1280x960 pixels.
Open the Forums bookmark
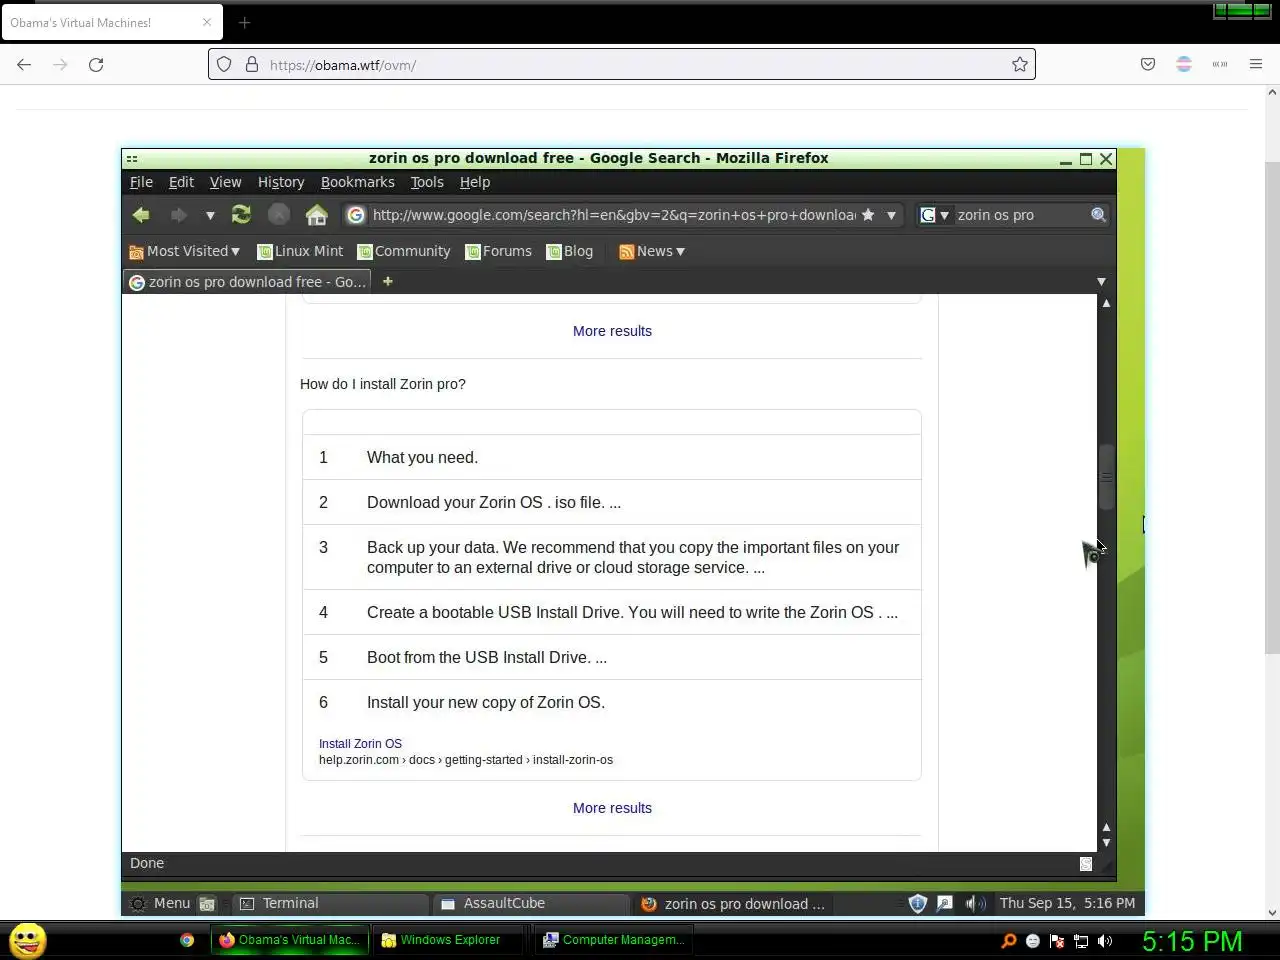(x=498, y=252)
